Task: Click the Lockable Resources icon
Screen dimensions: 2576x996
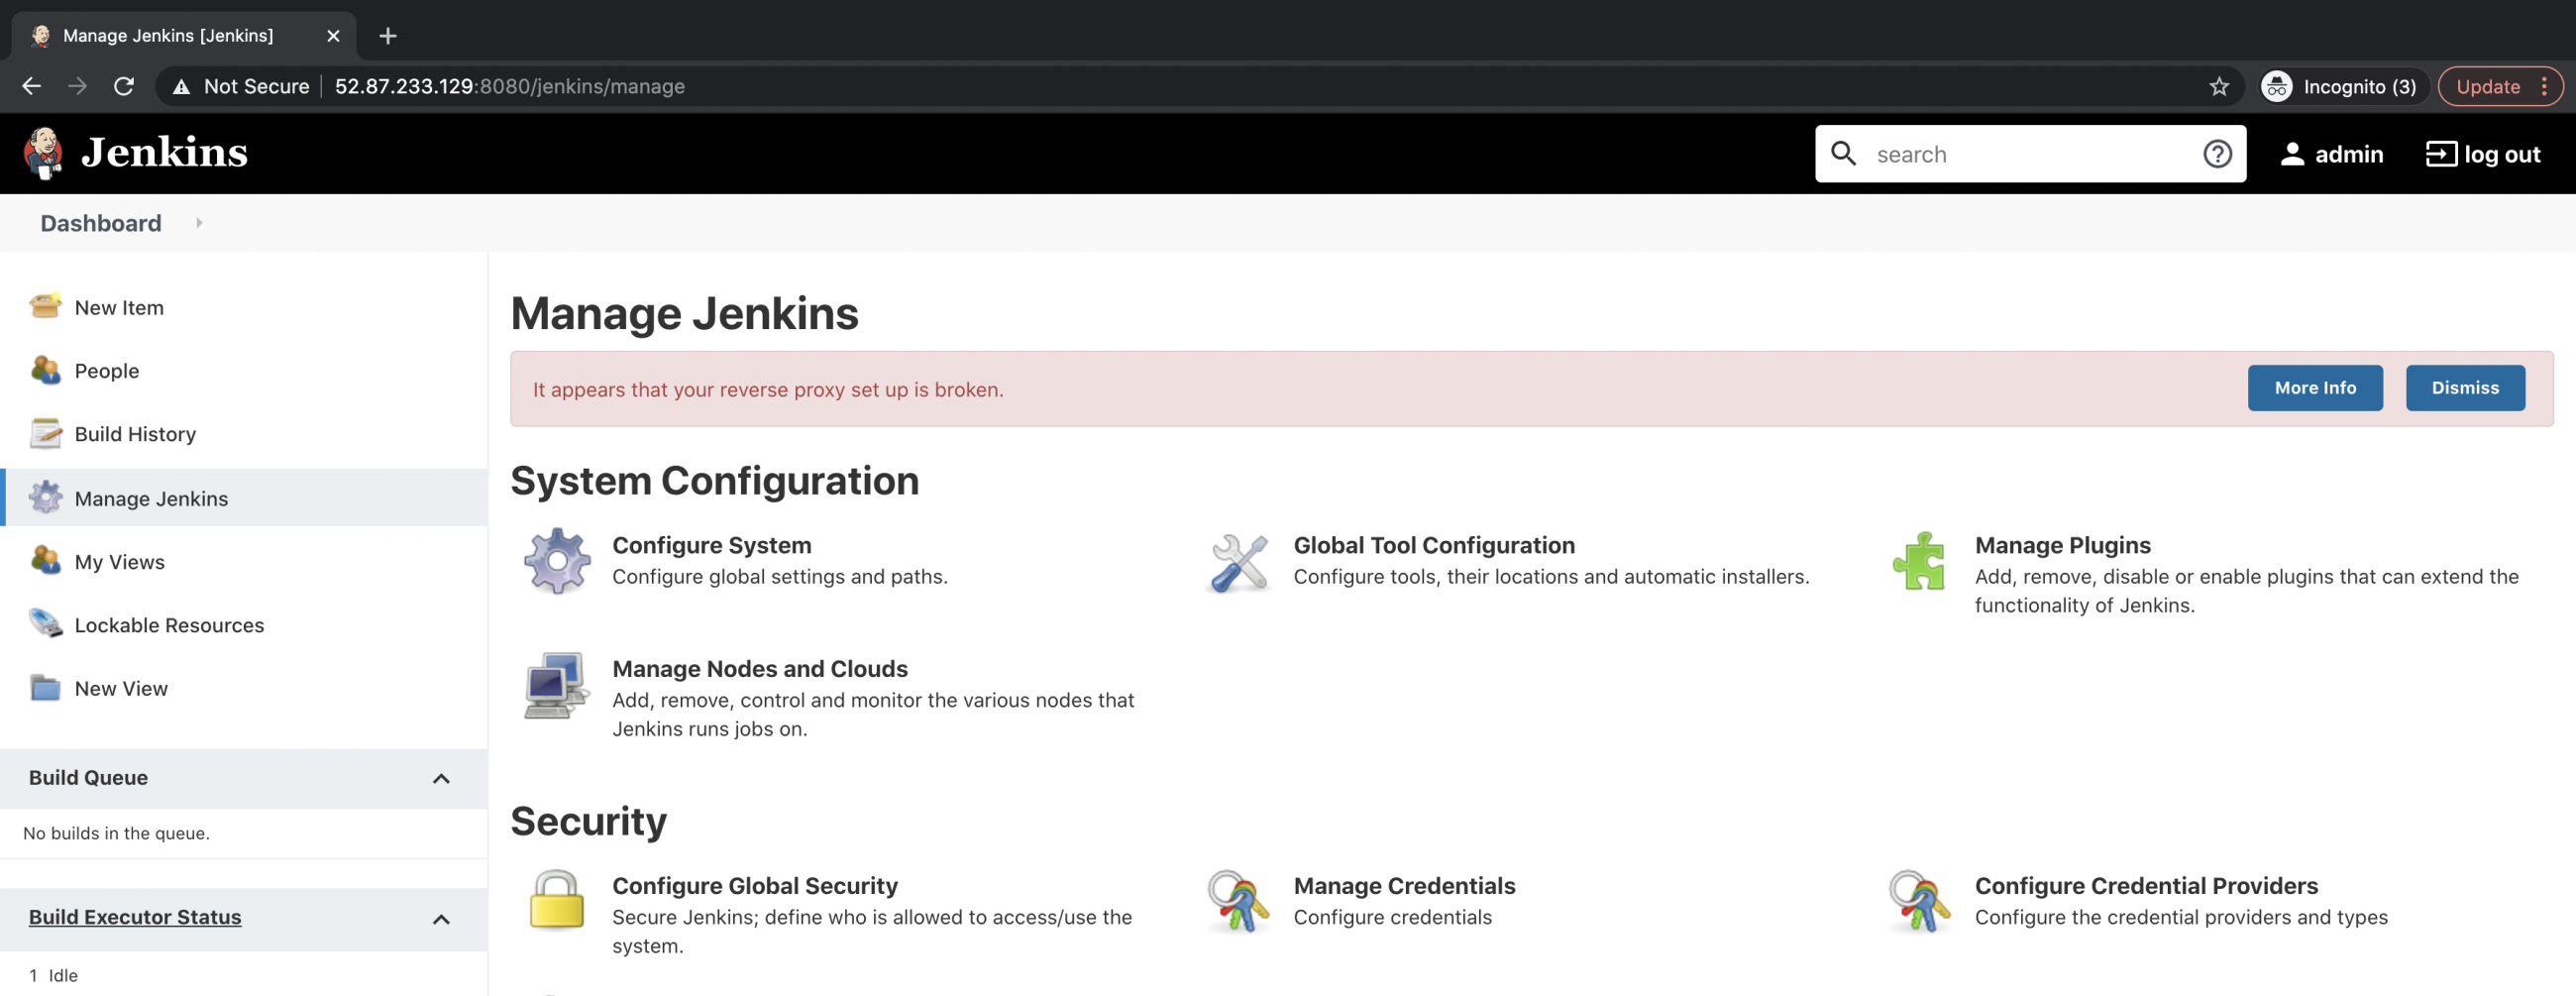Action: [44, 624]
